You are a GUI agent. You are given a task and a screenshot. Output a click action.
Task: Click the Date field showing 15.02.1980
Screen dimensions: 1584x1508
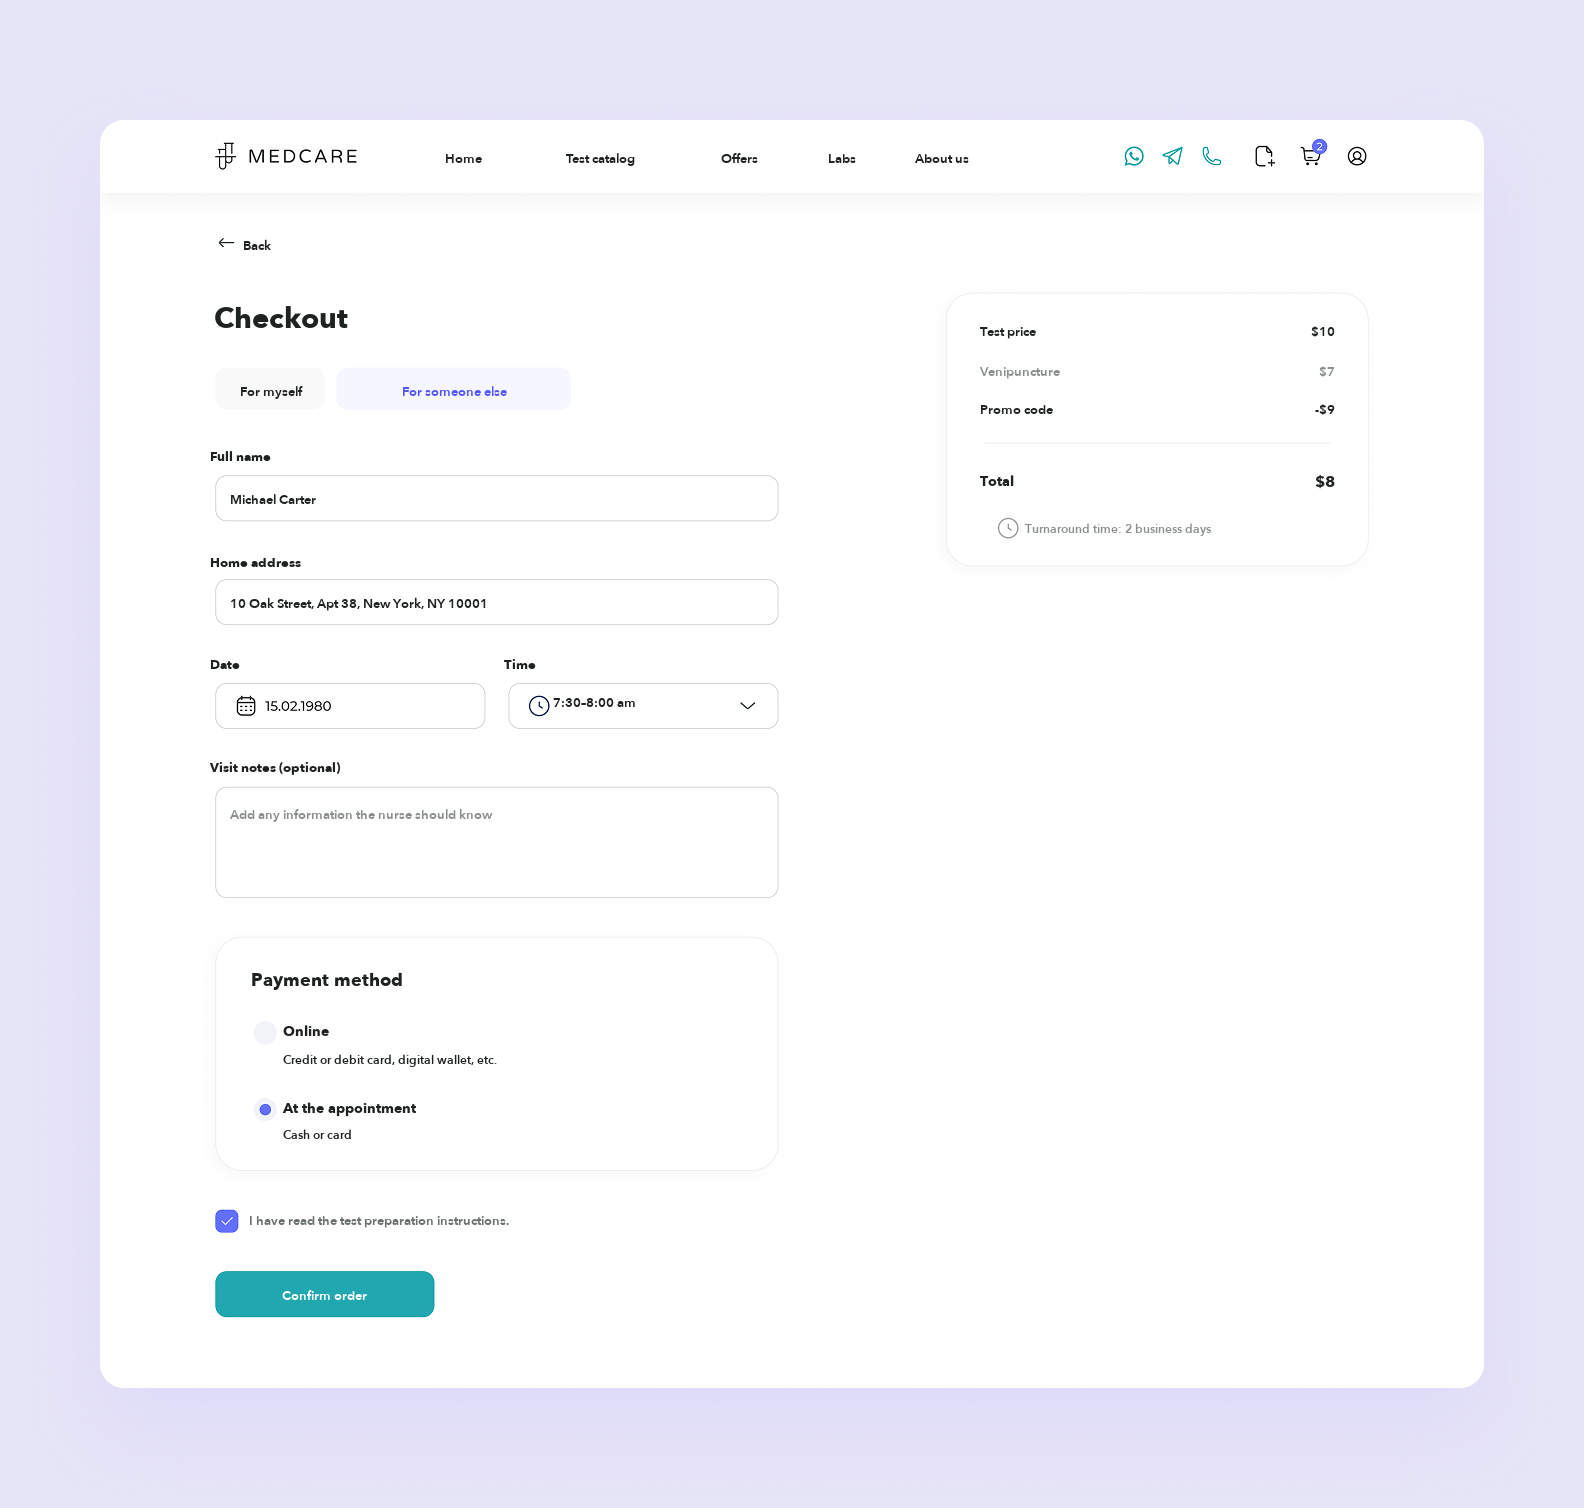350,706
